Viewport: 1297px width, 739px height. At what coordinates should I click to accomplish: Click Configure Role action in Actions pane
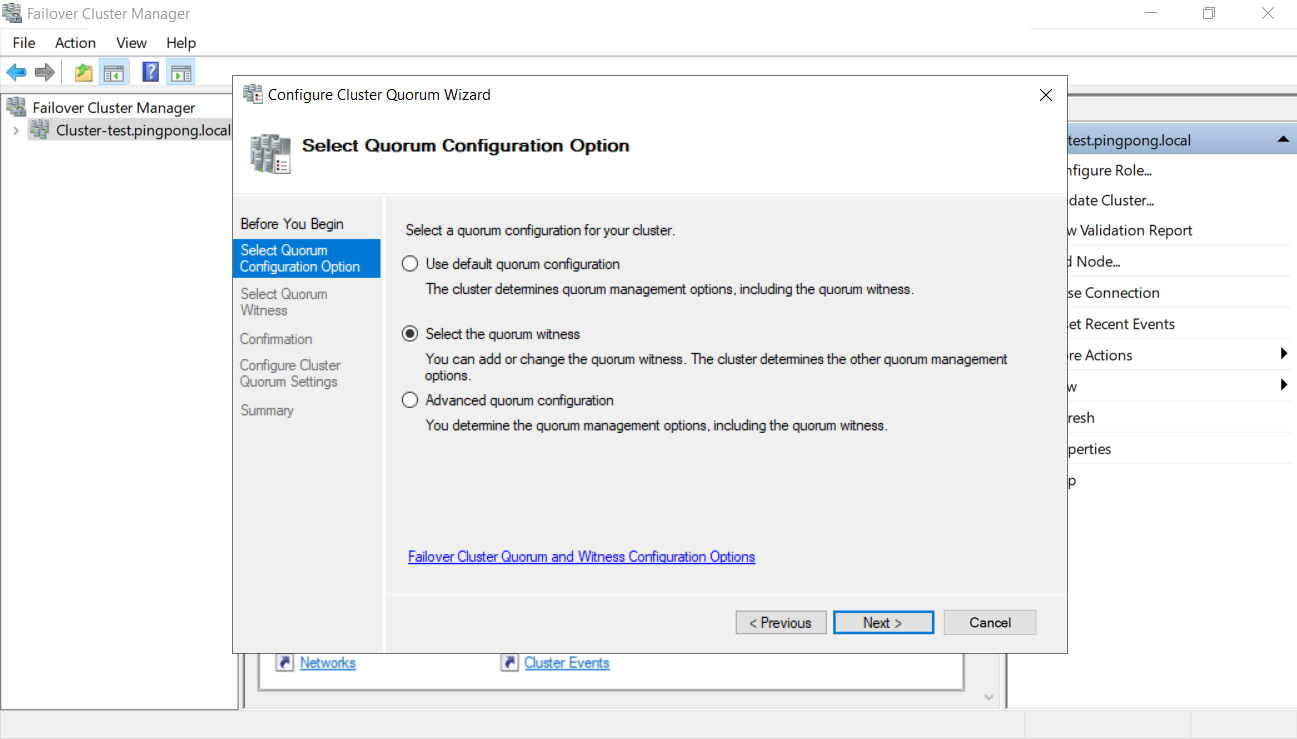pyautogui.click(x=1109, y=170)
